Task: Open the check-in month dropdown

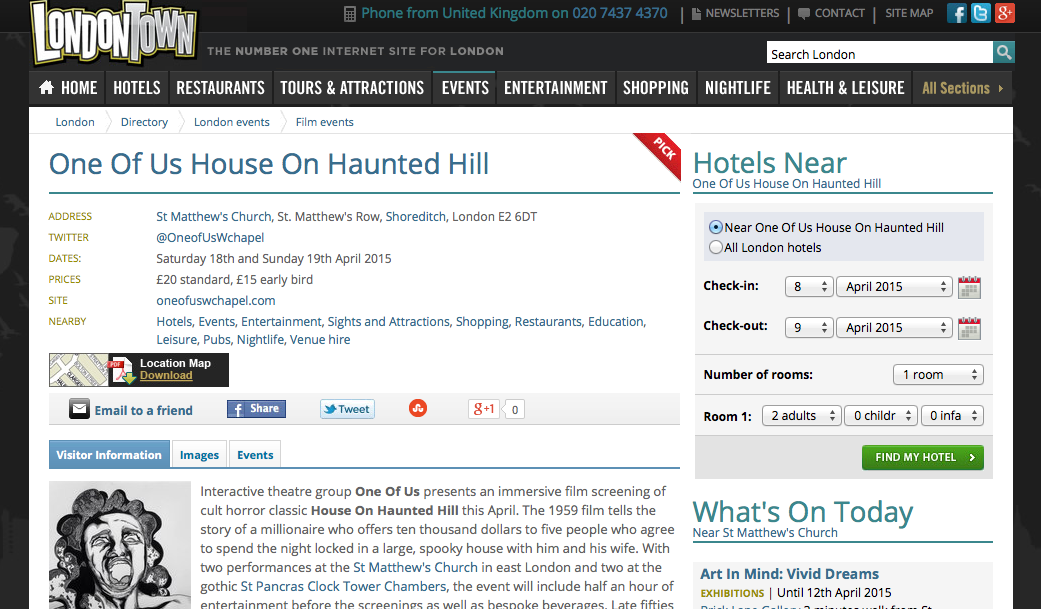Action: (893, 287)
